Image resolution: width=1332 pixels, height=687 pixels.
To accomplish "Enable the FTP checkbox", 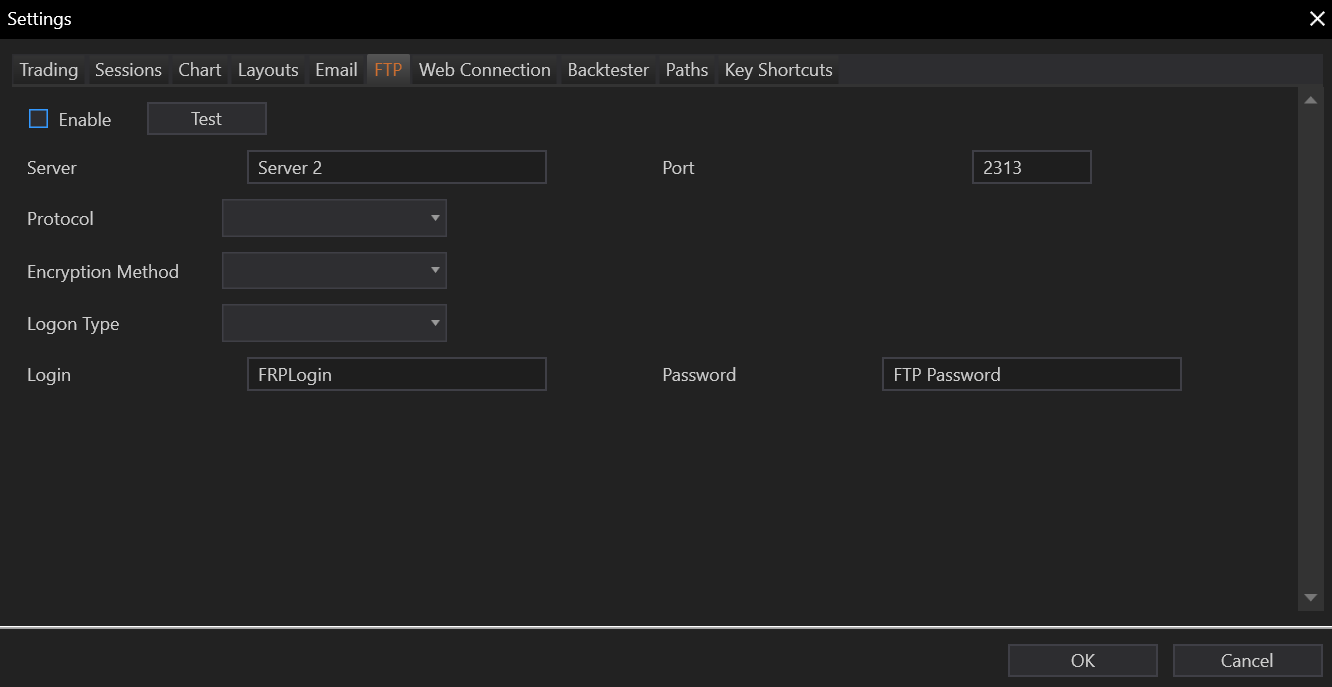I will 39,119.
